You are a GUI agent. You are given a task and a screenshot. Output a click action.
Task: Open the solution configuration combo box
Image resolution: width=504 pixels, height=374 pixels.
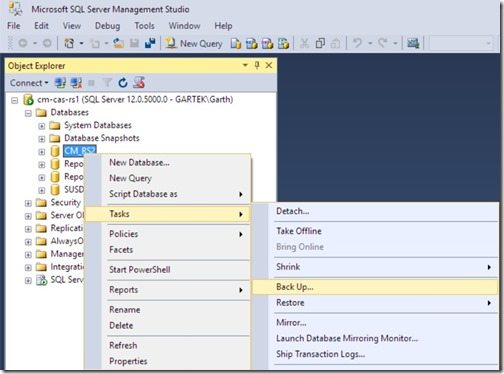[461, 43]
